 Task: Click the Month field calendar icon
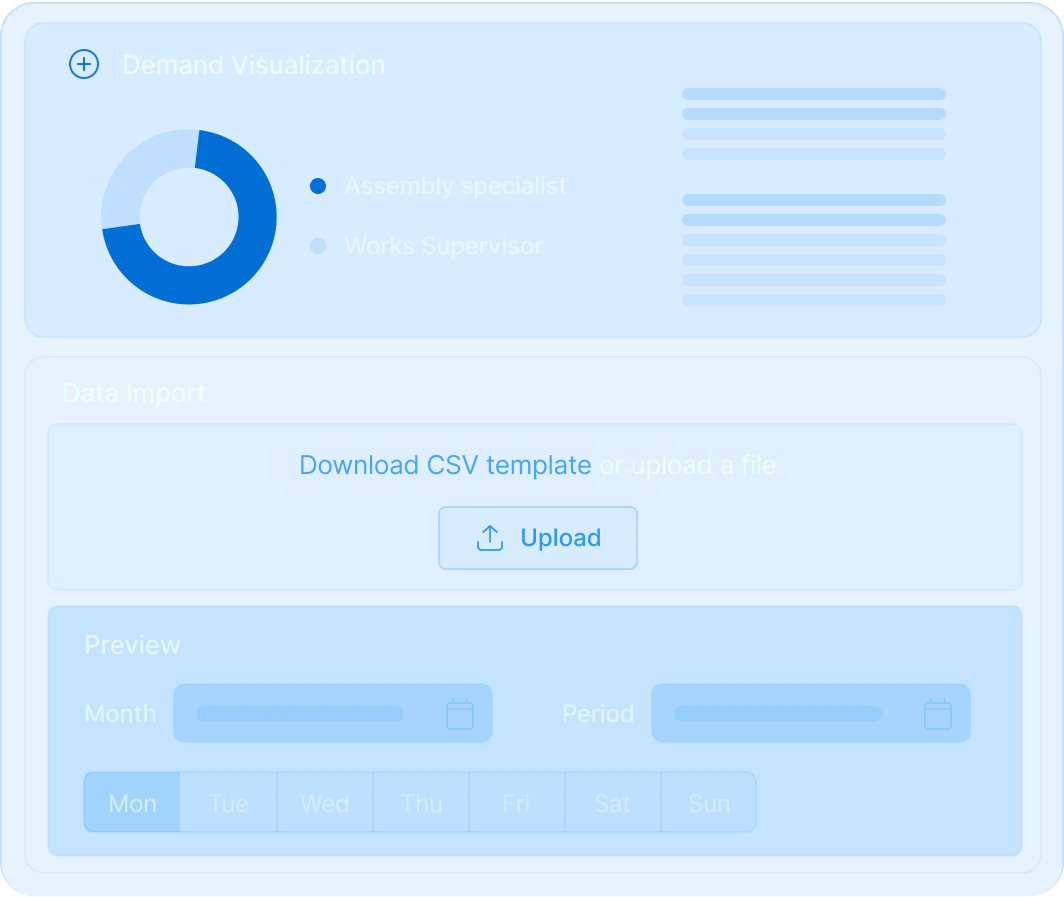pyautogui.click(x=459, y=714)
